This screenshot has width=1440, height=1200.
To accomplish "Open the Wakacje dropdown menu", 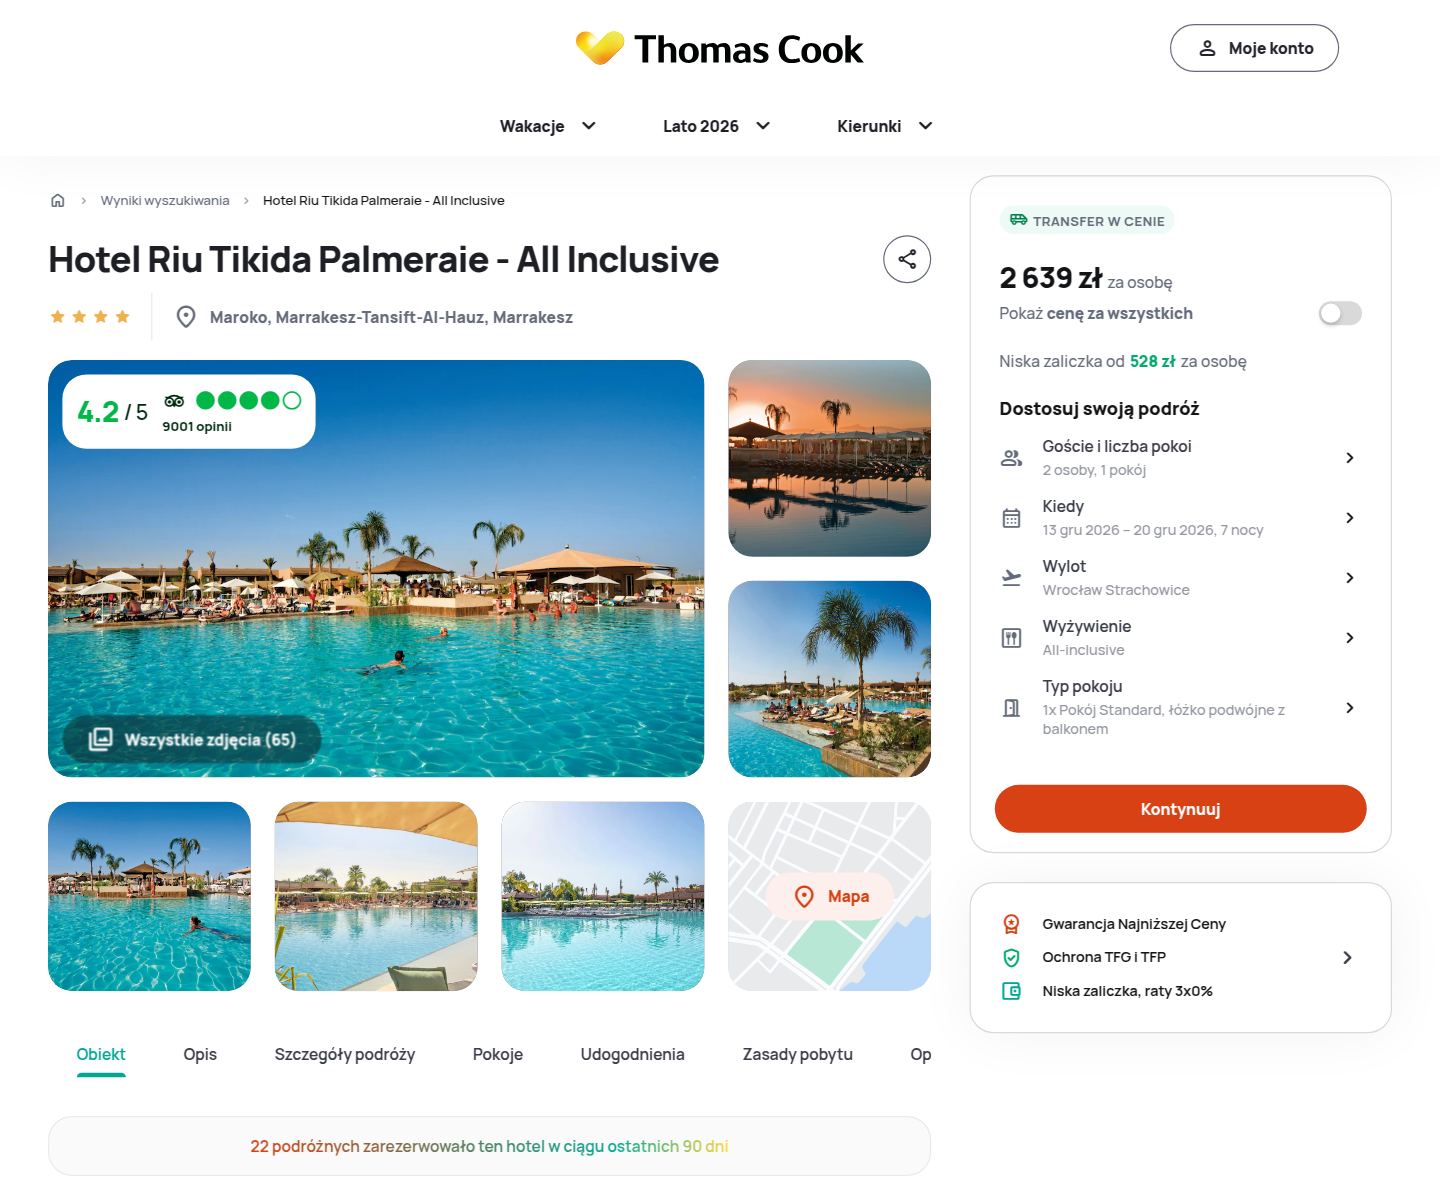I will tap(548, 126).
